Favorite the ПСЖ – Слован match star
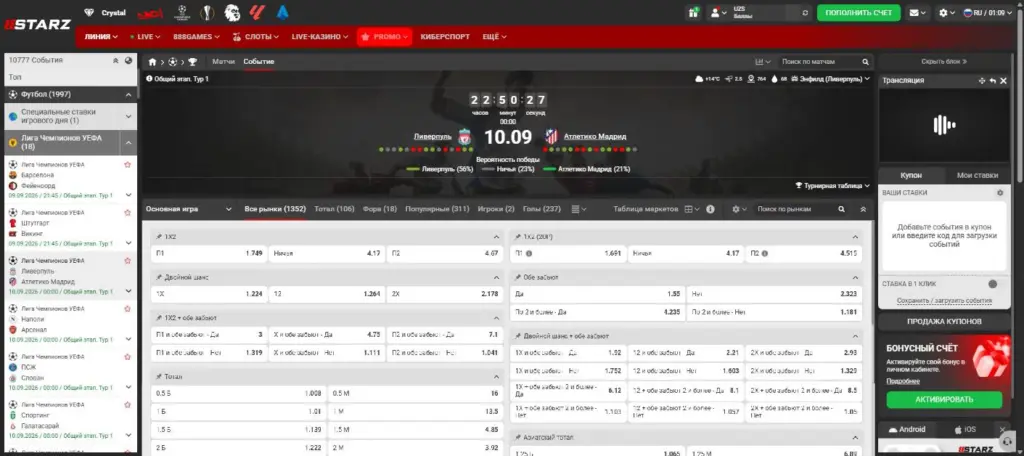The width and height of the screenshot is (1024, 456). [x=127, y=356]
